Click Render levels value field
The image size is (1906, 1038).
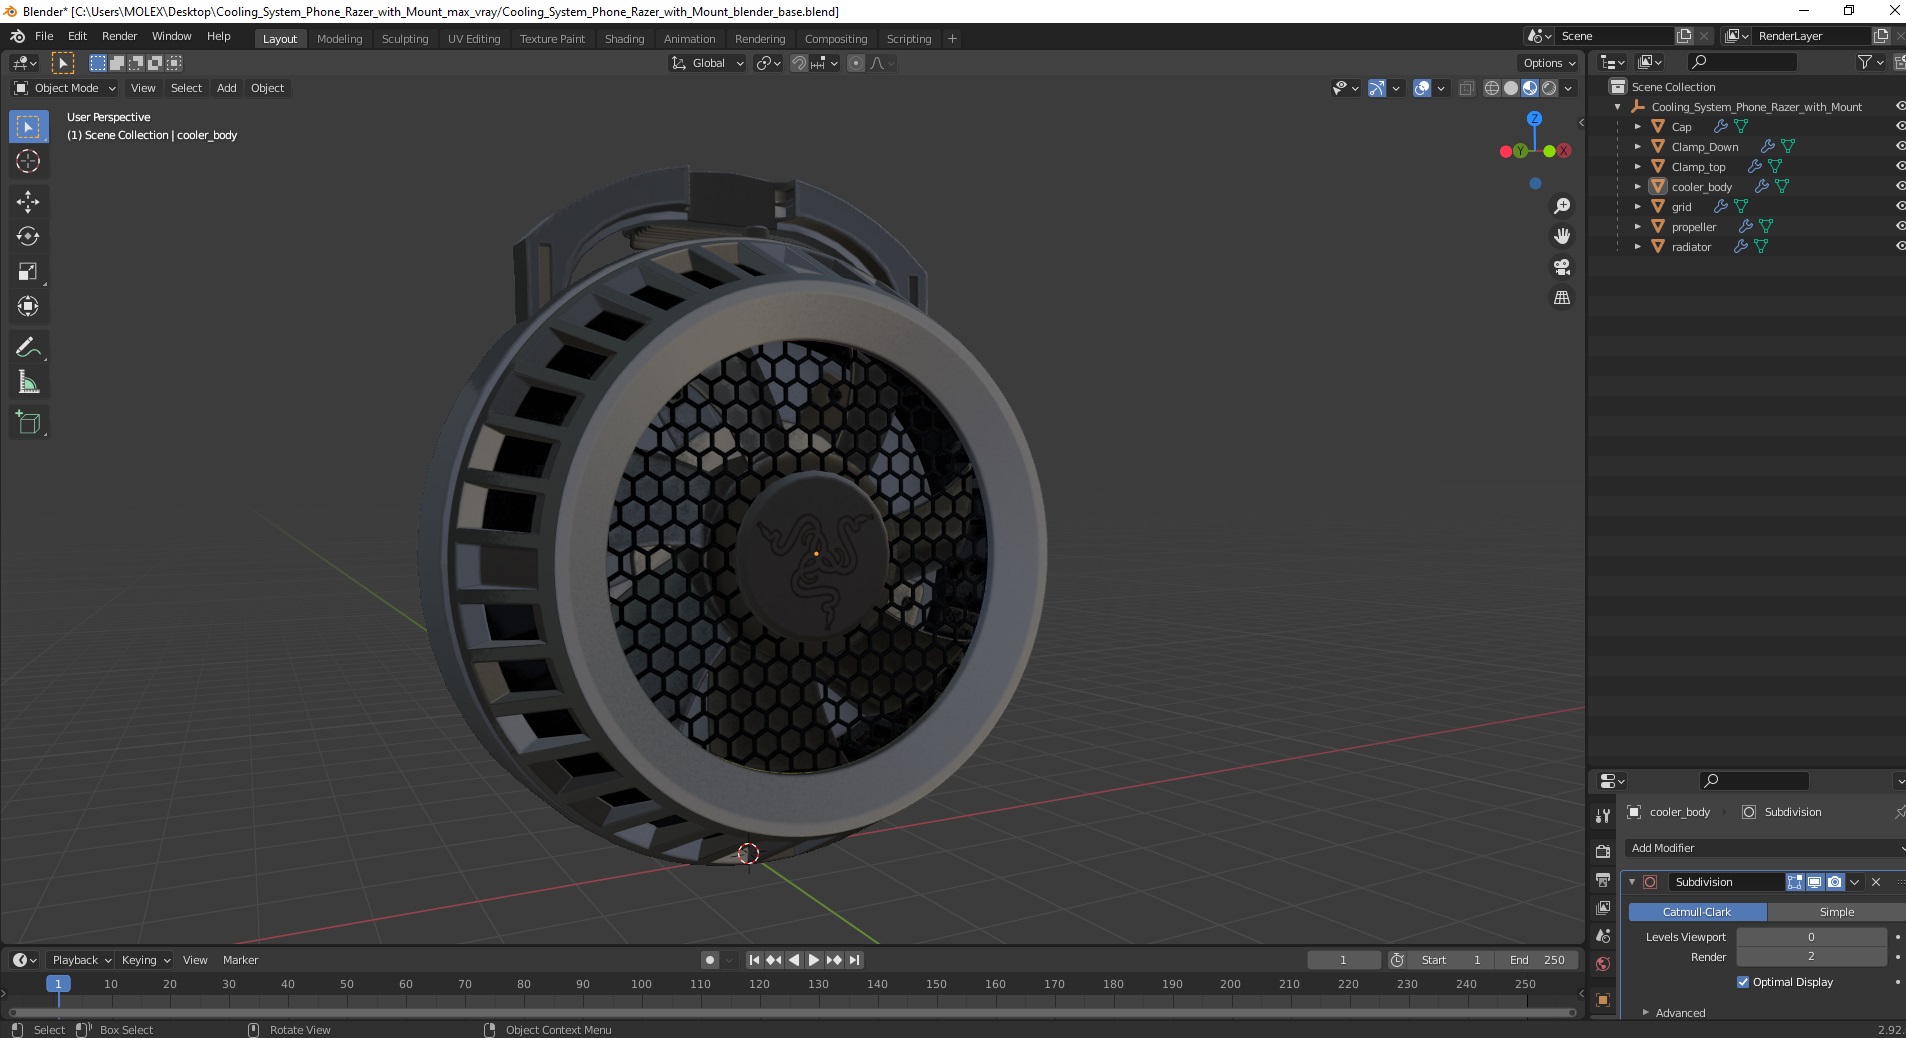click(1811, 957)
